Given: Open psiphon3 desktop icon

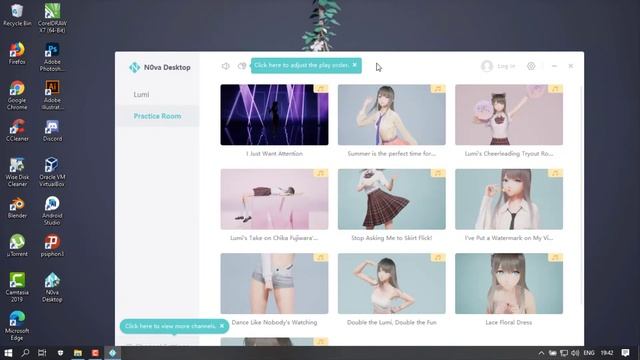Looking at the screenshot, I should (52, 245).
